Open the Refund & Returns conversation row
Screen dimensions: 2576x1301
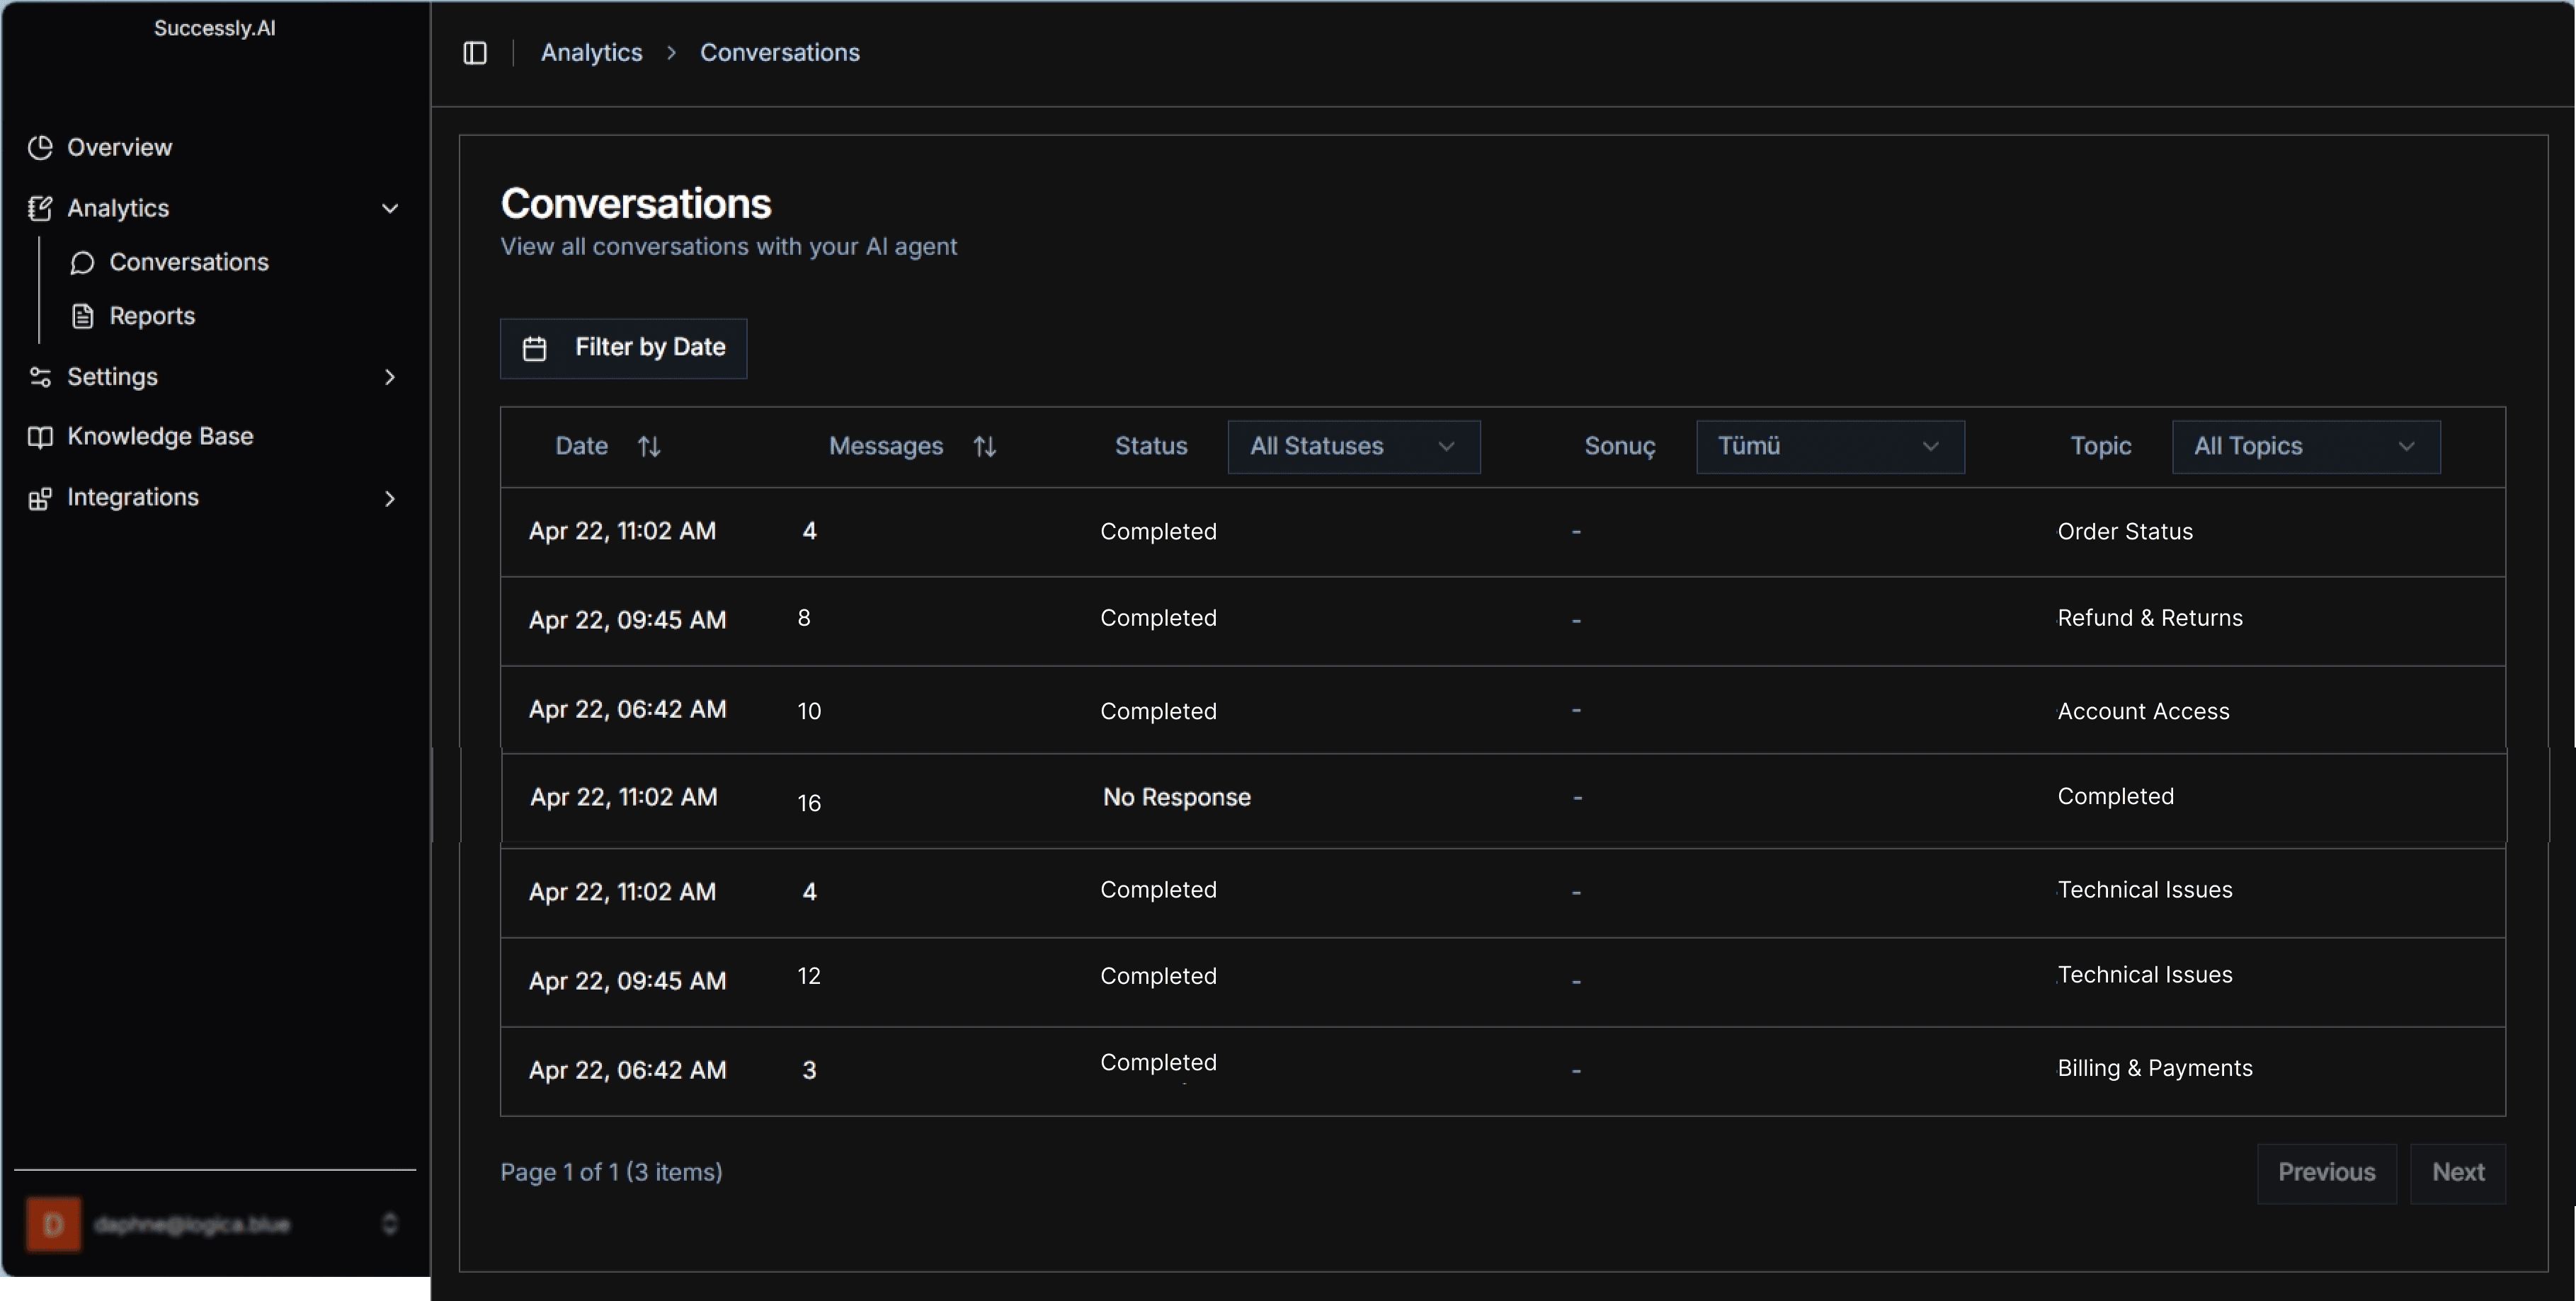(x=1503, y=621)
